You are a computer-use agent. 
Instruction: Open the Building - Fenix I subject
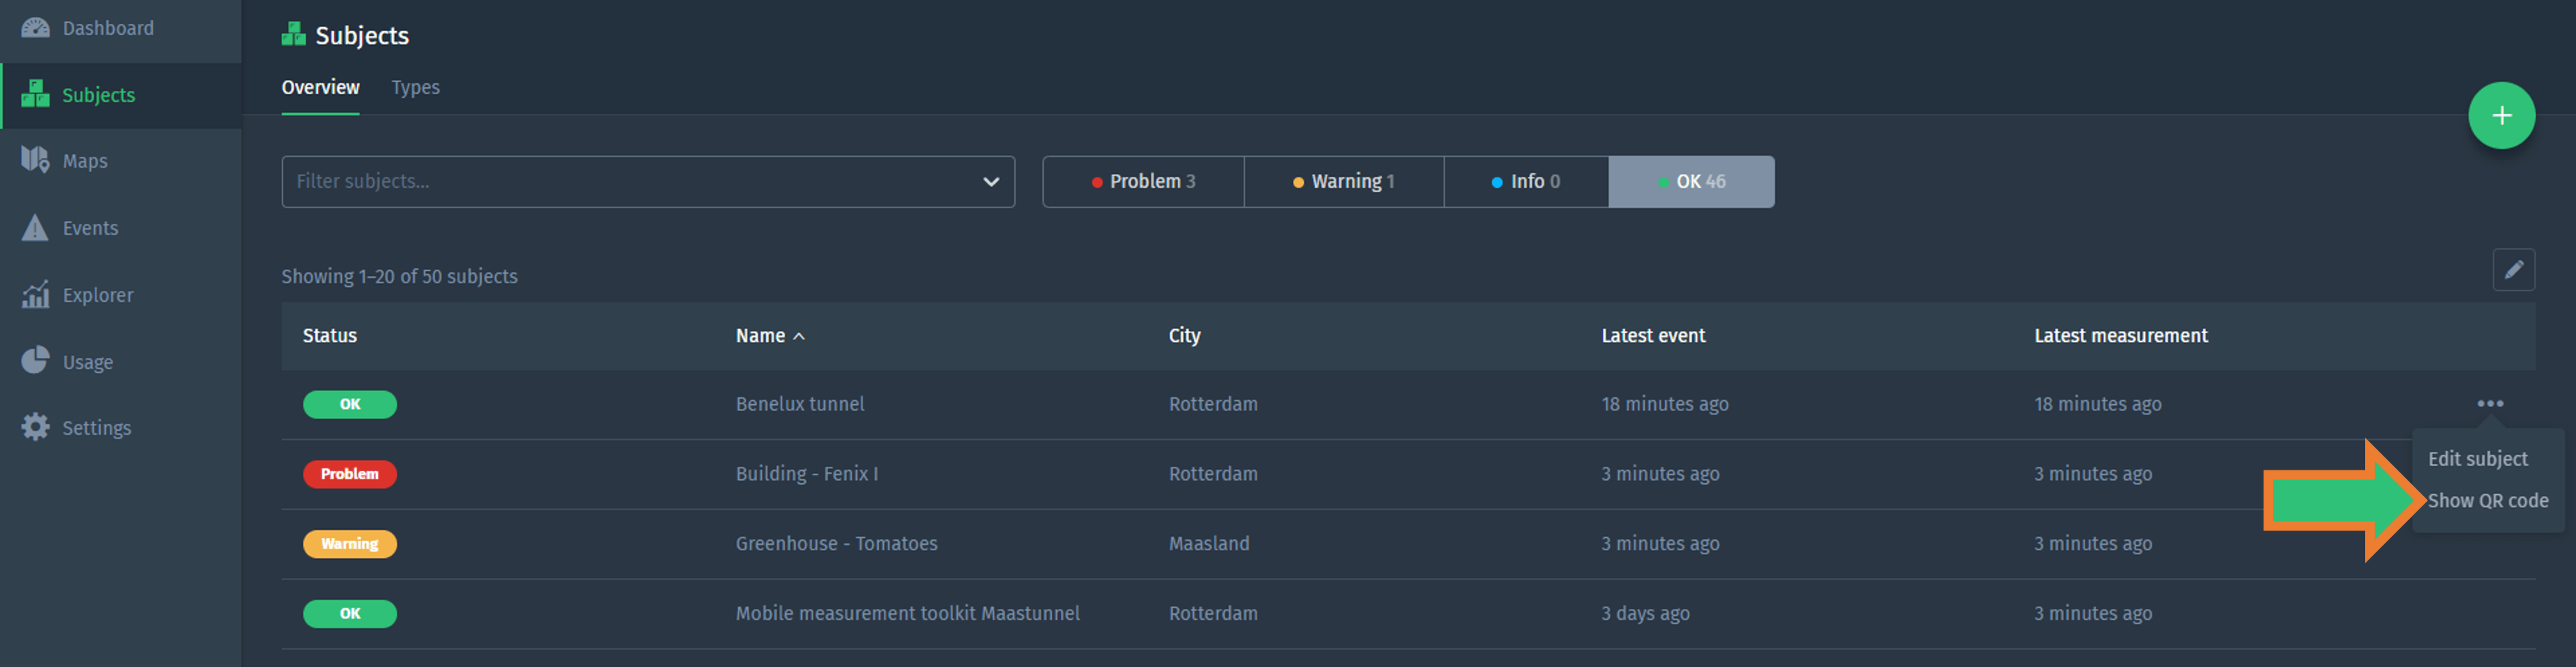pos(806,474)
